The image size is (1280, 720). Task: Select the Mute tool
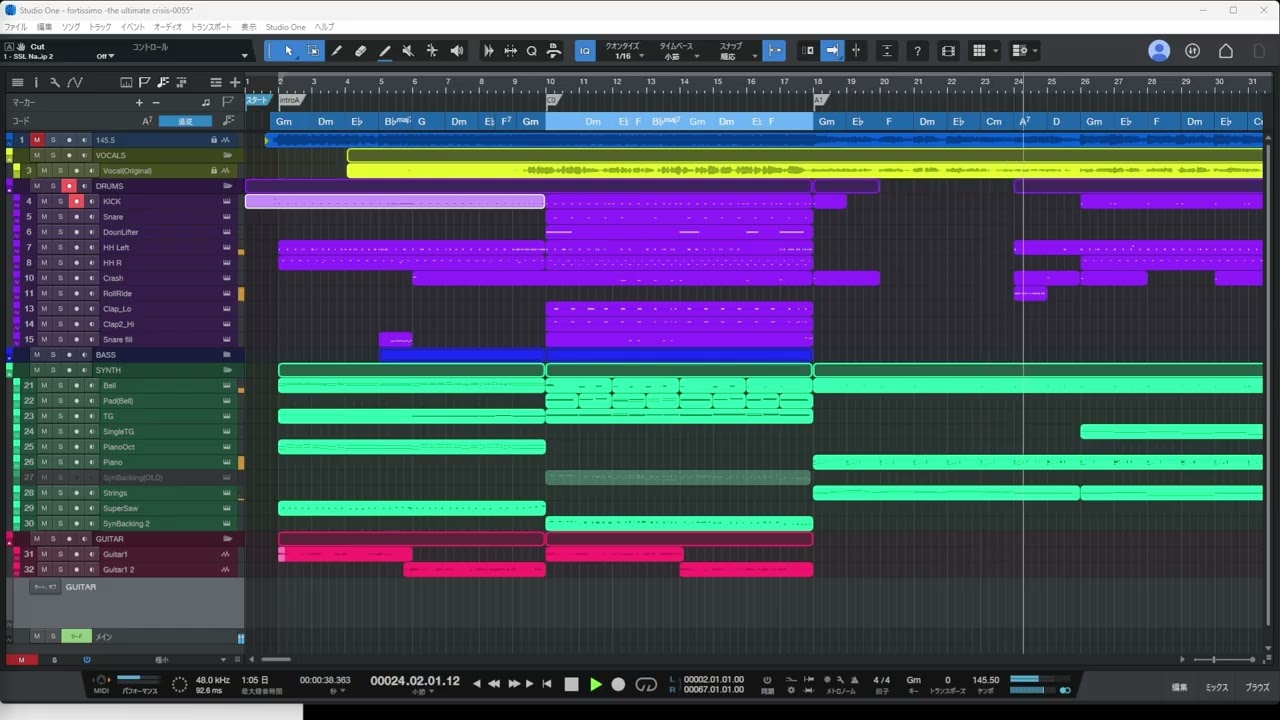408,51
